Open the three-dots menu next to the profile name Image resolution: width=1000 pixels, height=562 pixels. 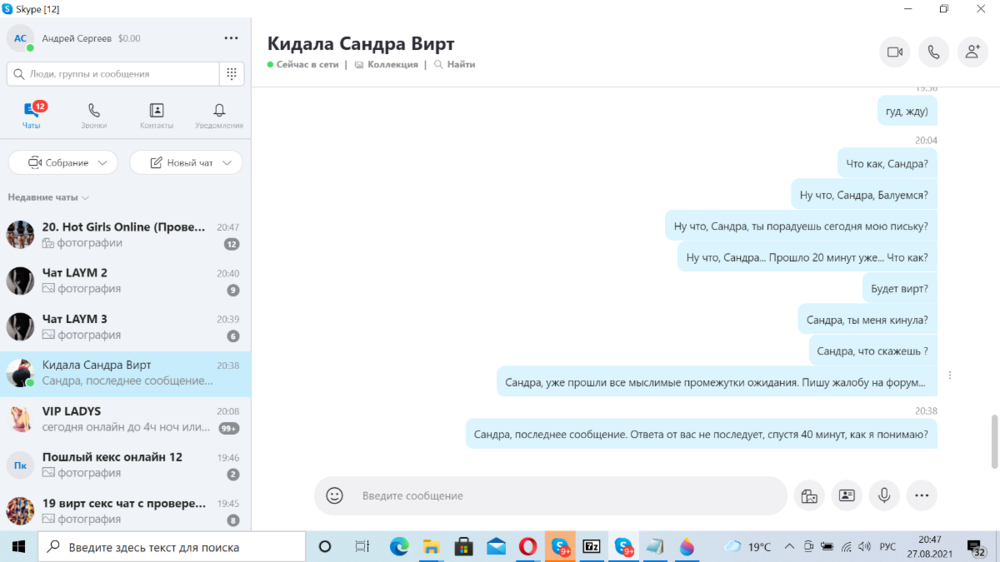[231, 38]
